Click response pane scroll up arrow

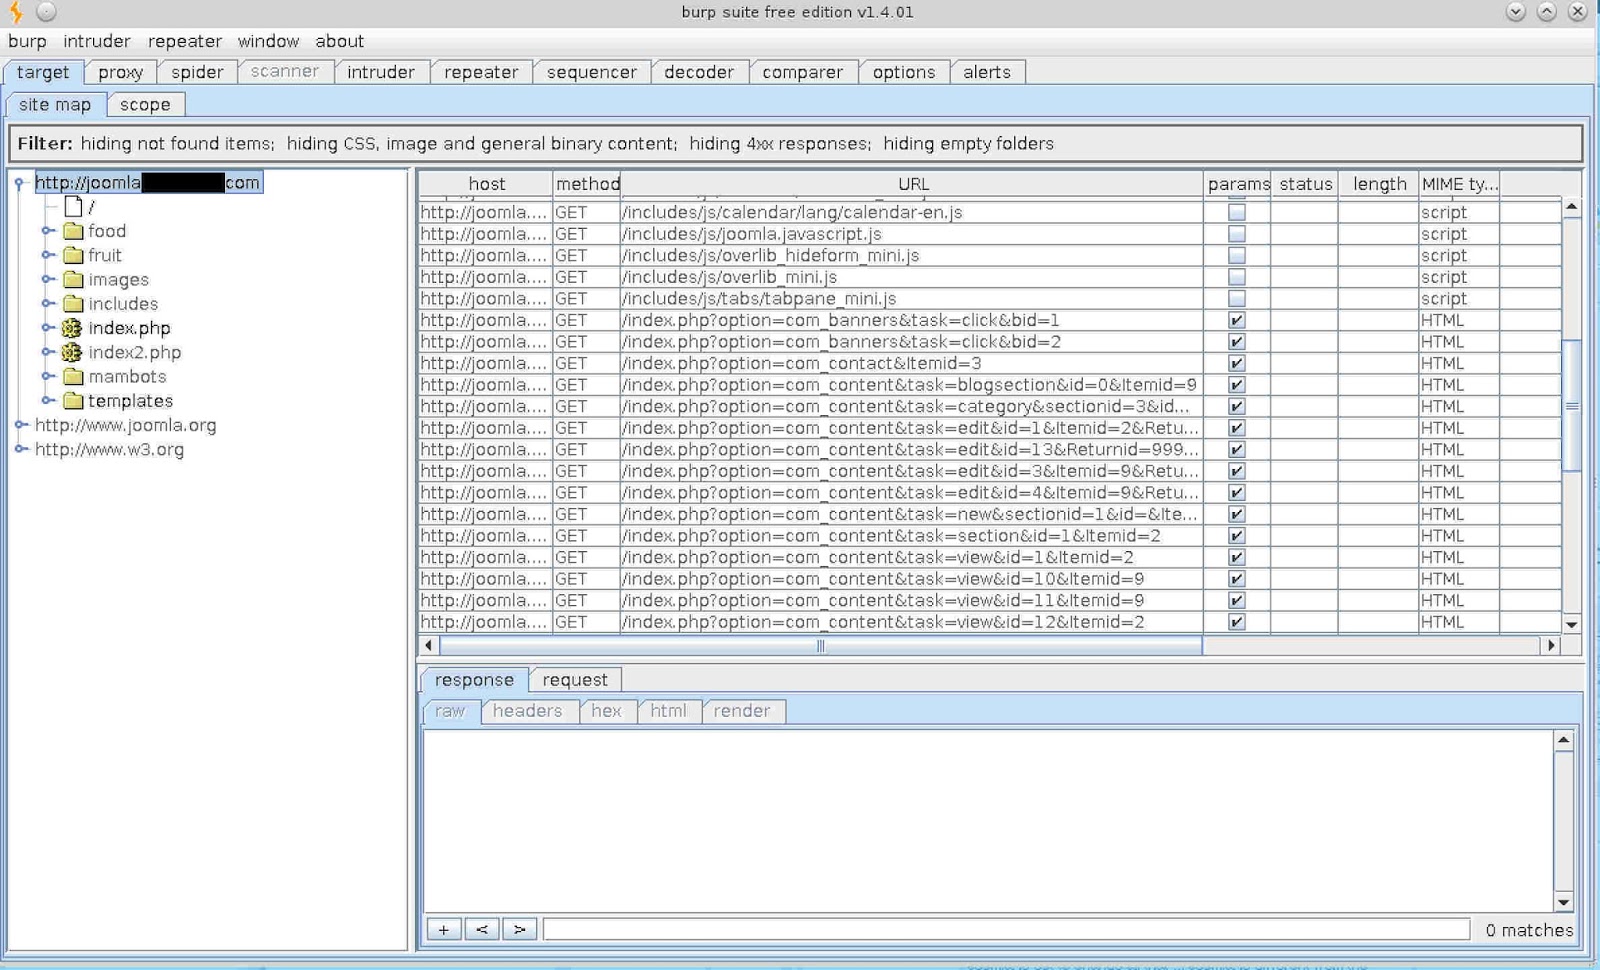coord(1564,741)
